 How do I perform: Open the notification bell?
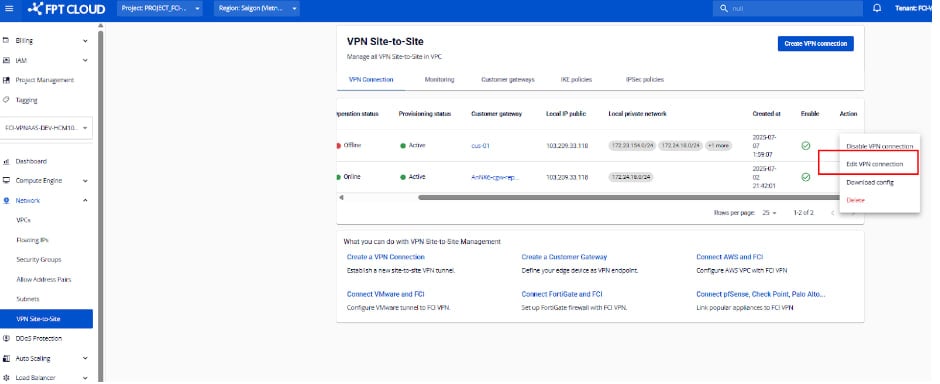(x=877, y=9)
